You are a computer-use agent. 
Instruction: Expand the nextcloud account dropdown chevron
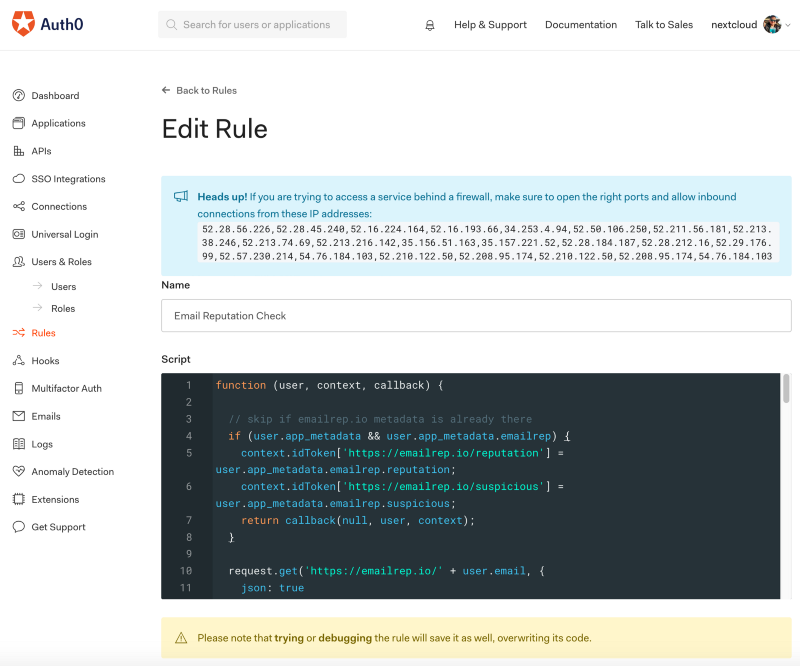tap(788, 24)
